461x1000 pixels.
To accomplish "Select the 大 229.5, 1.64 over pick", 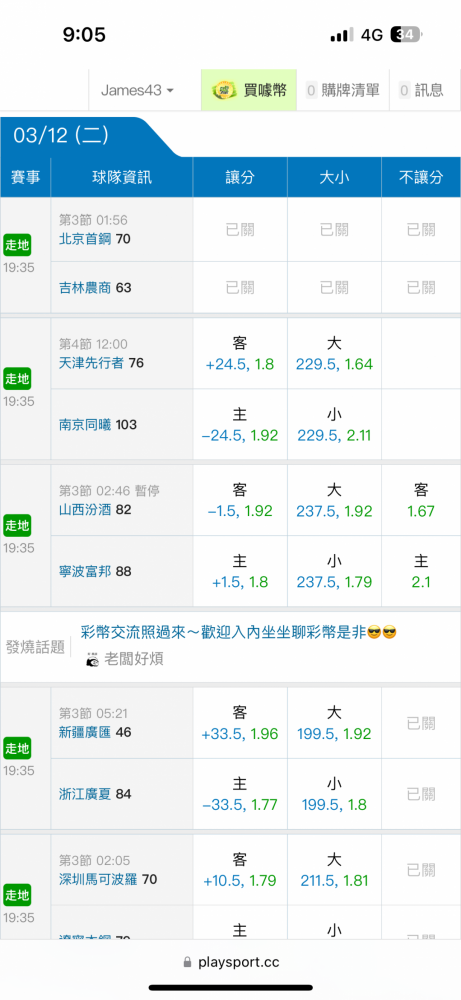I will point(334,354).
